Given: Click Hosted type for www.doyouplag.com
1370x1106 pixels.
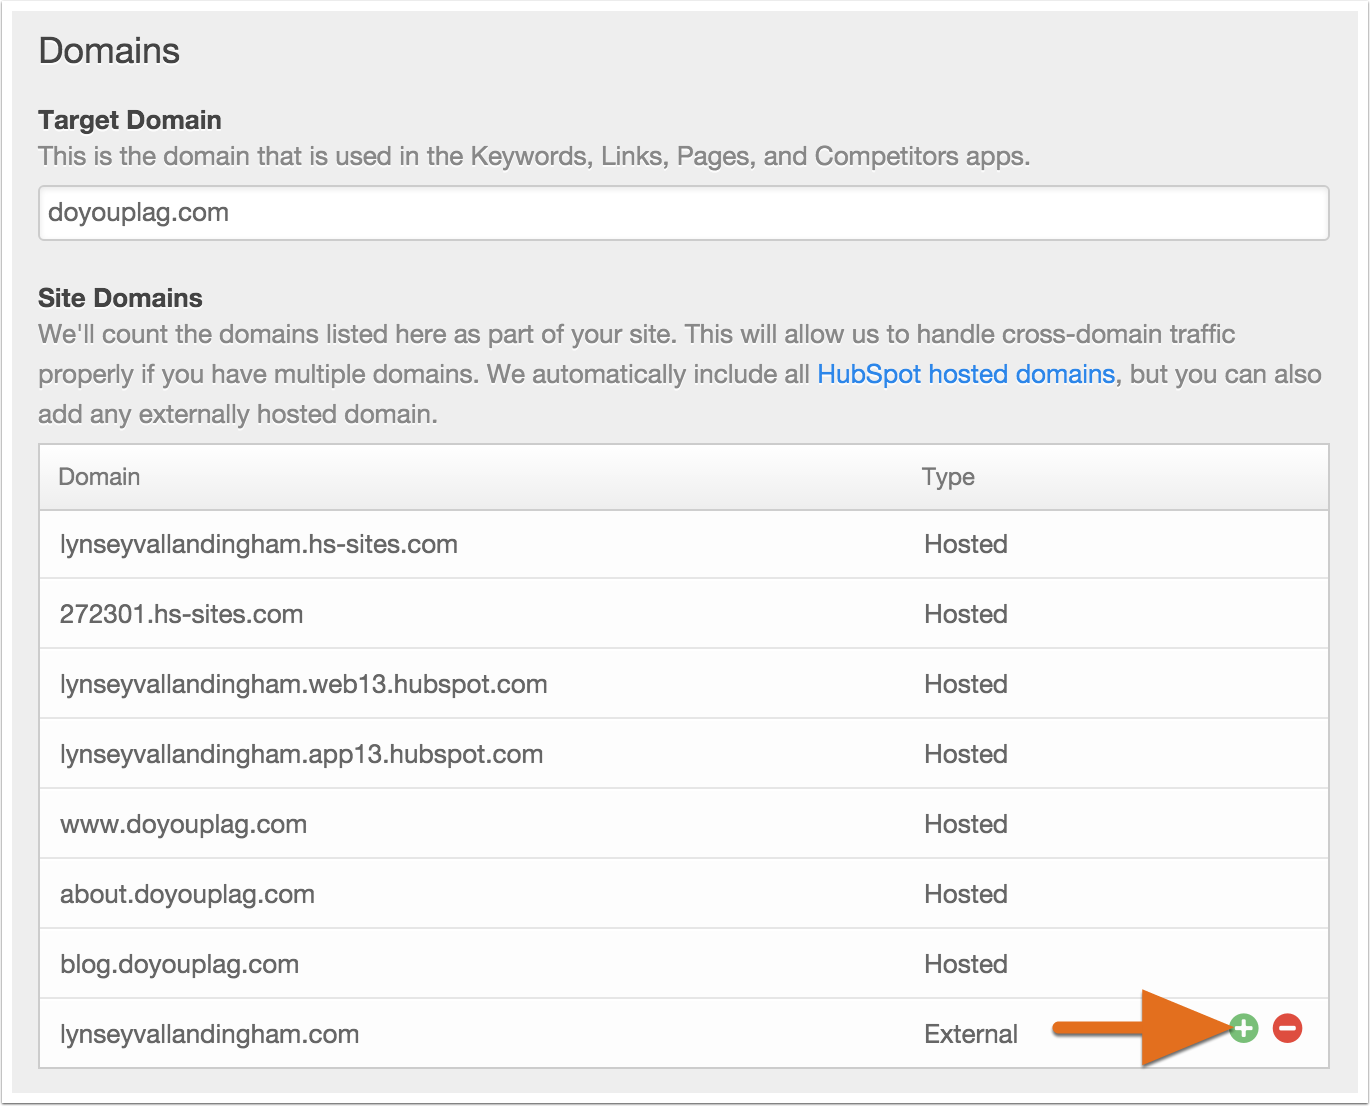Looking at the screenshot, I should [x=966, y=824].
